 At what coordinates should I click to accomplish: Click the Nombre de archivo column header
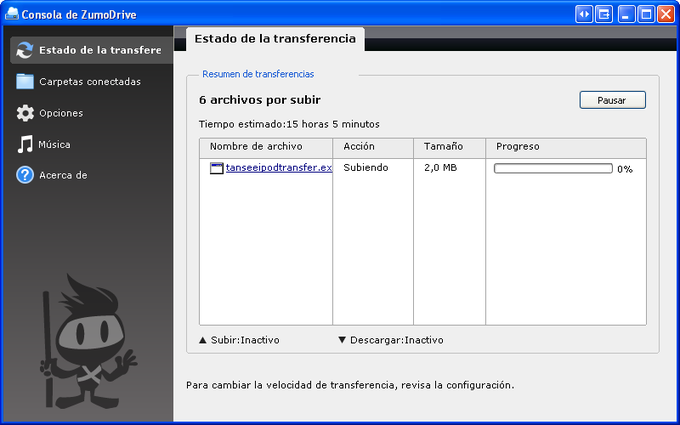[266, 147]
